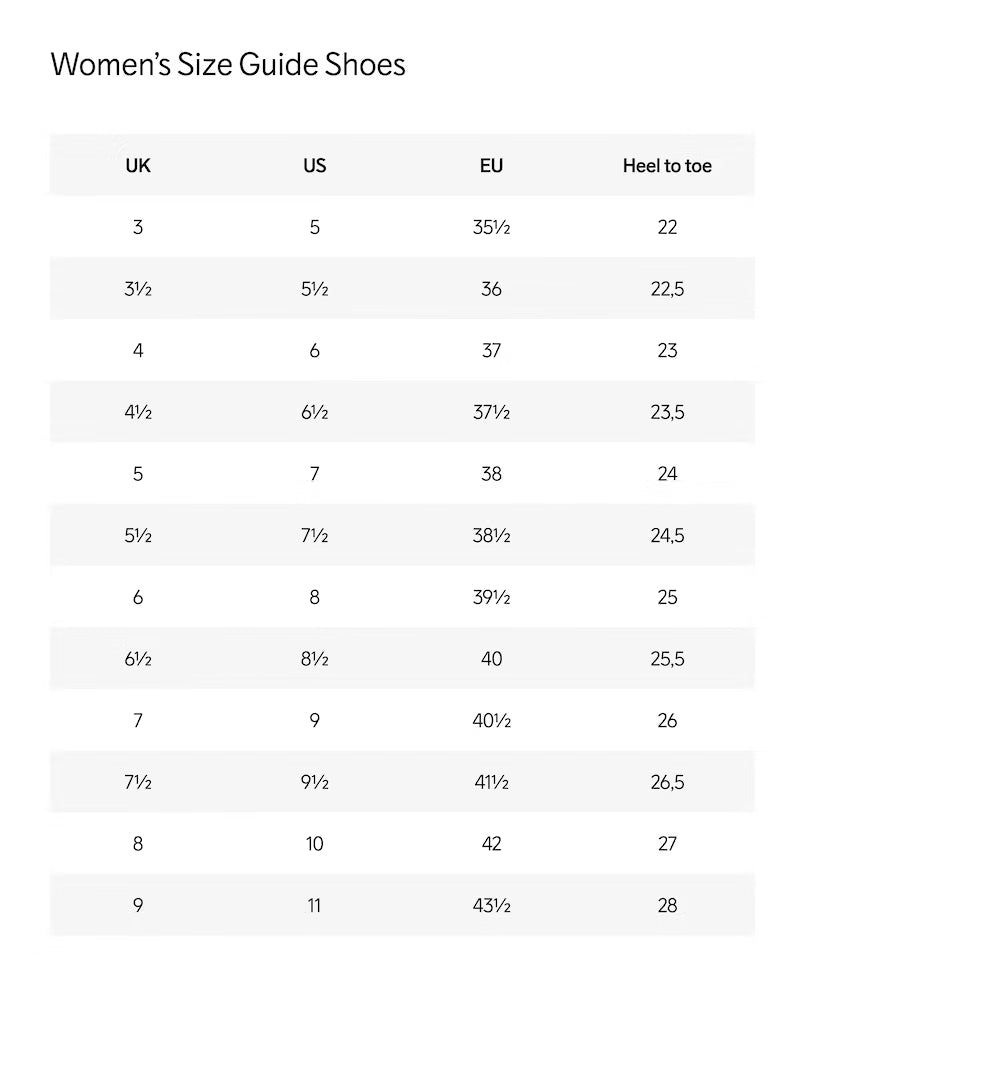Click the "Women's Size Guide Shoes" heading
This screenshot has width=1000, height=1067.
[228, 65]
